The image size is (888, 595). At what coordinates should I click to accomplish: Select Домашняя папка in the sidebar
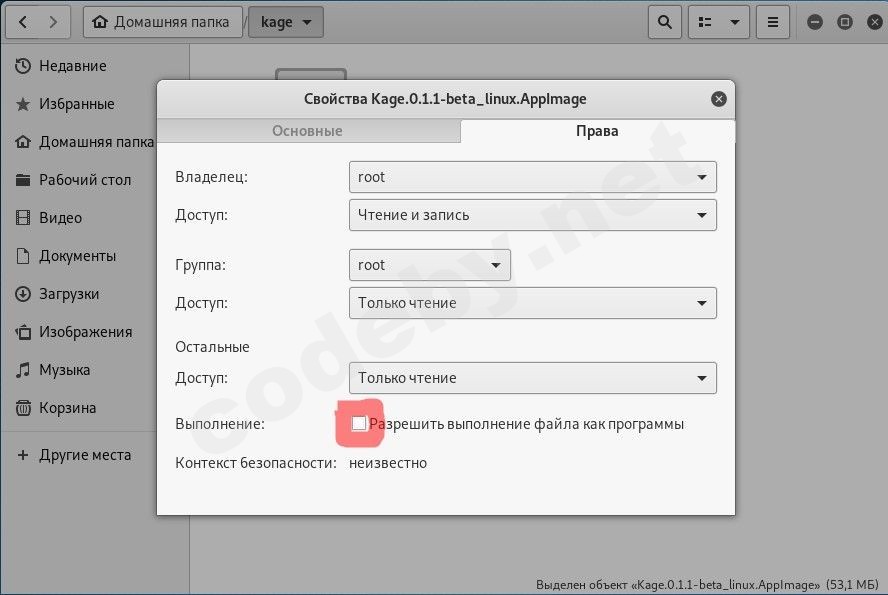(x=78, y=142)
